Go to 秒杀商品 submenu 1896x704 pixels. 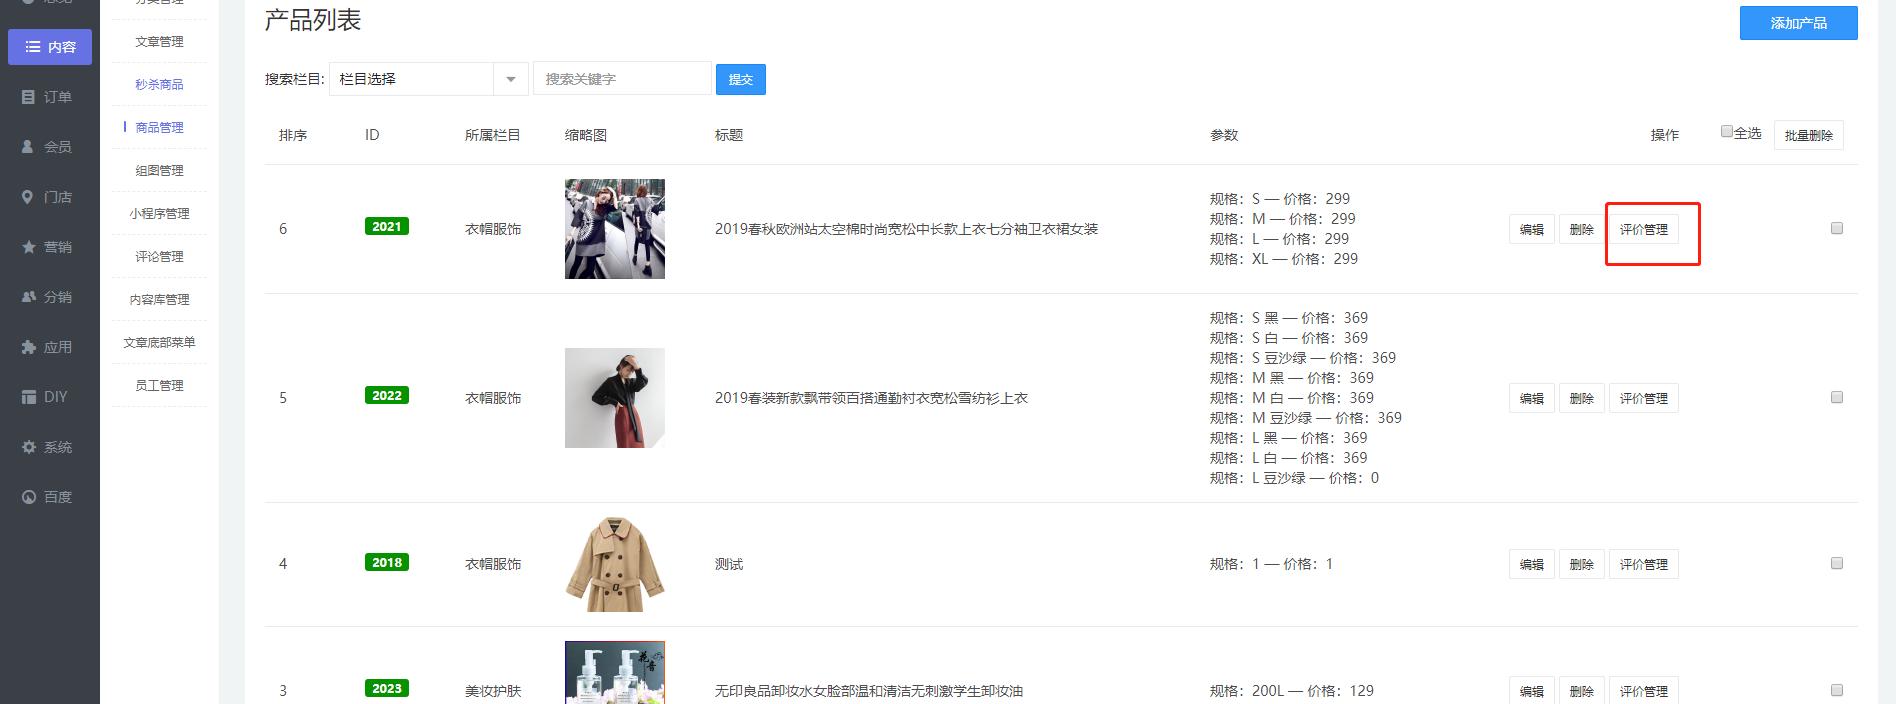(x=159, y=85)
